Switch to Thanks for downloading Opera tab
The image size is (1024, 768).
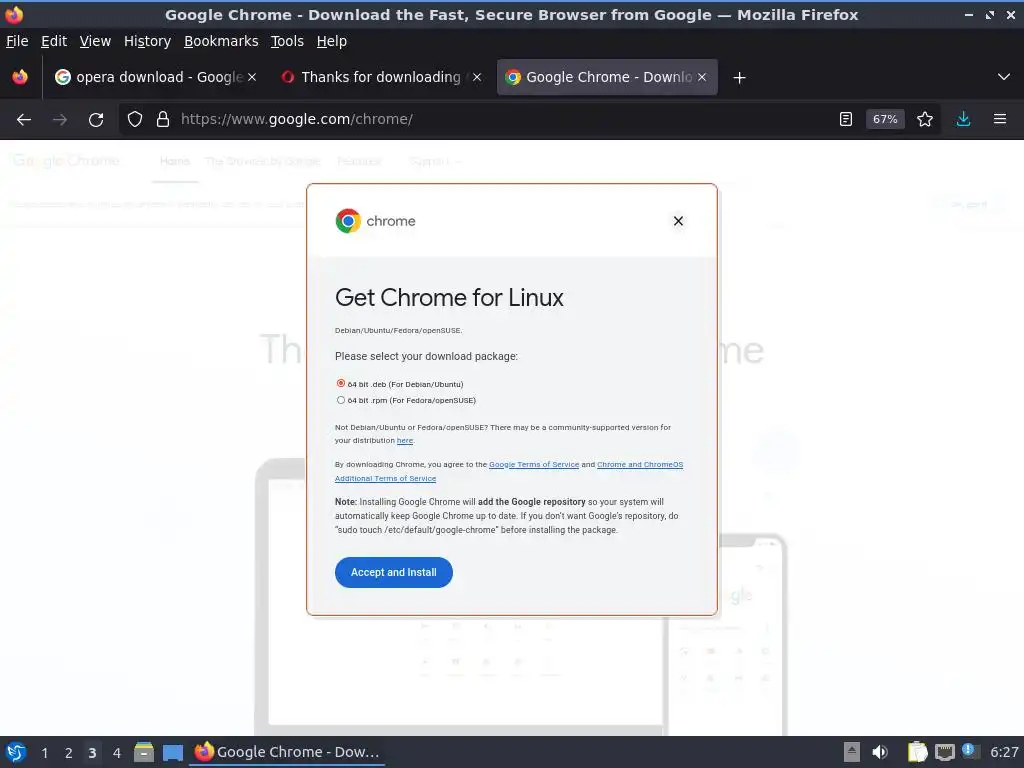[381, 77]
